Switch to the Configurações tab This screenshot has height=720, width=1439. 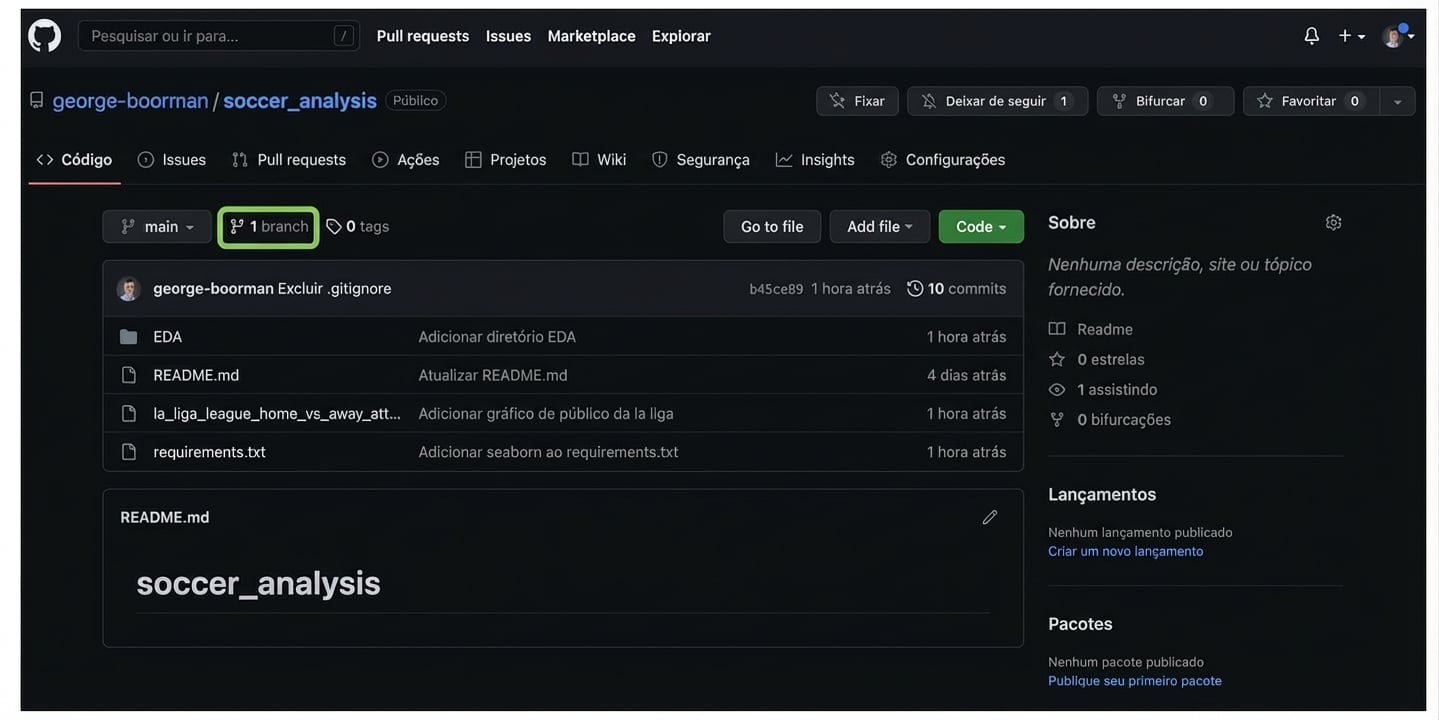(943, 160)
